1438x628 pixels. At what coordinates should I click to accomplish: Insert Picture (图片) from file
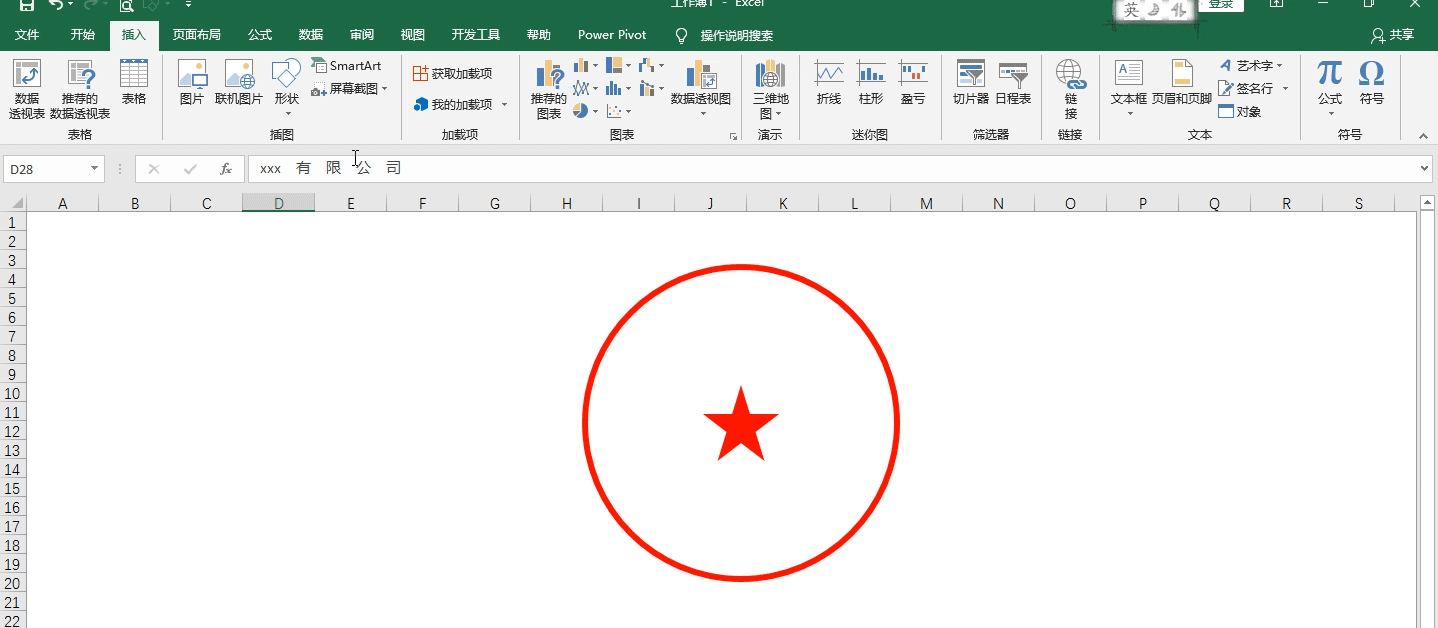click(192, 83)
